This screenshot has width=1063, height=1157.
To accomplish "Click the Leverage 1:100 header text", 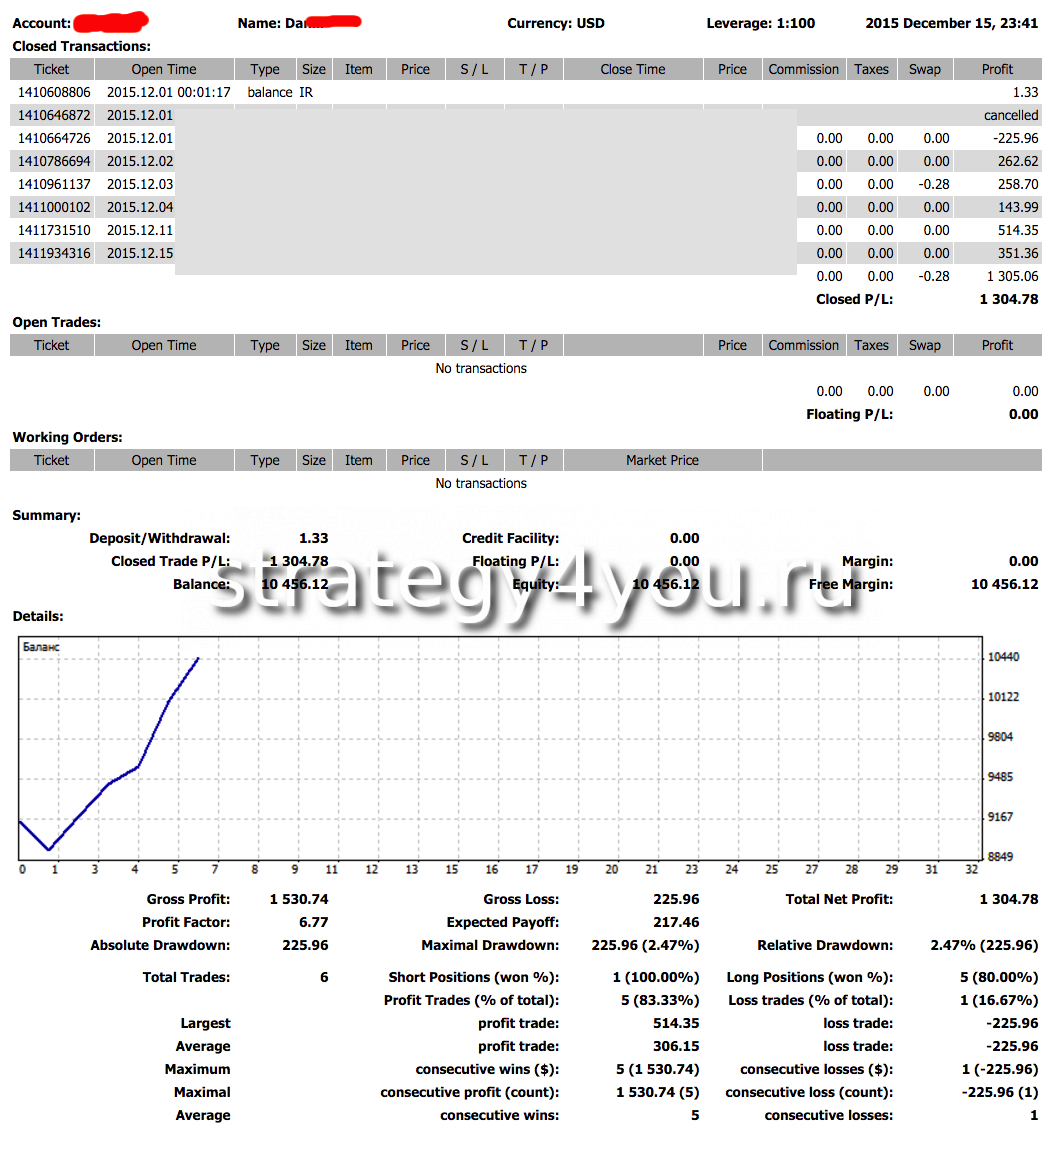I will [x=760, y=23].
